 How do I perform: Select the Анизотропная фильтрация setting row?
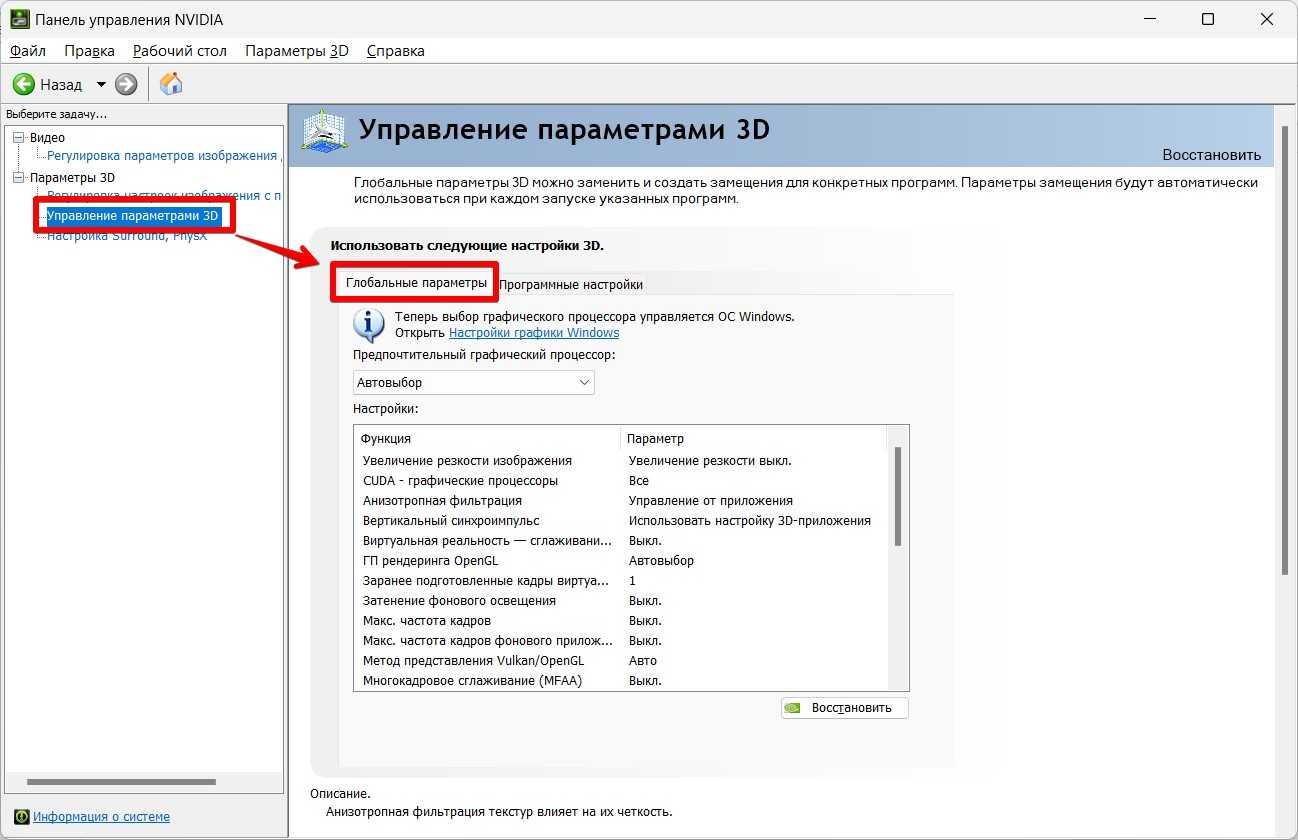(442, 501)
